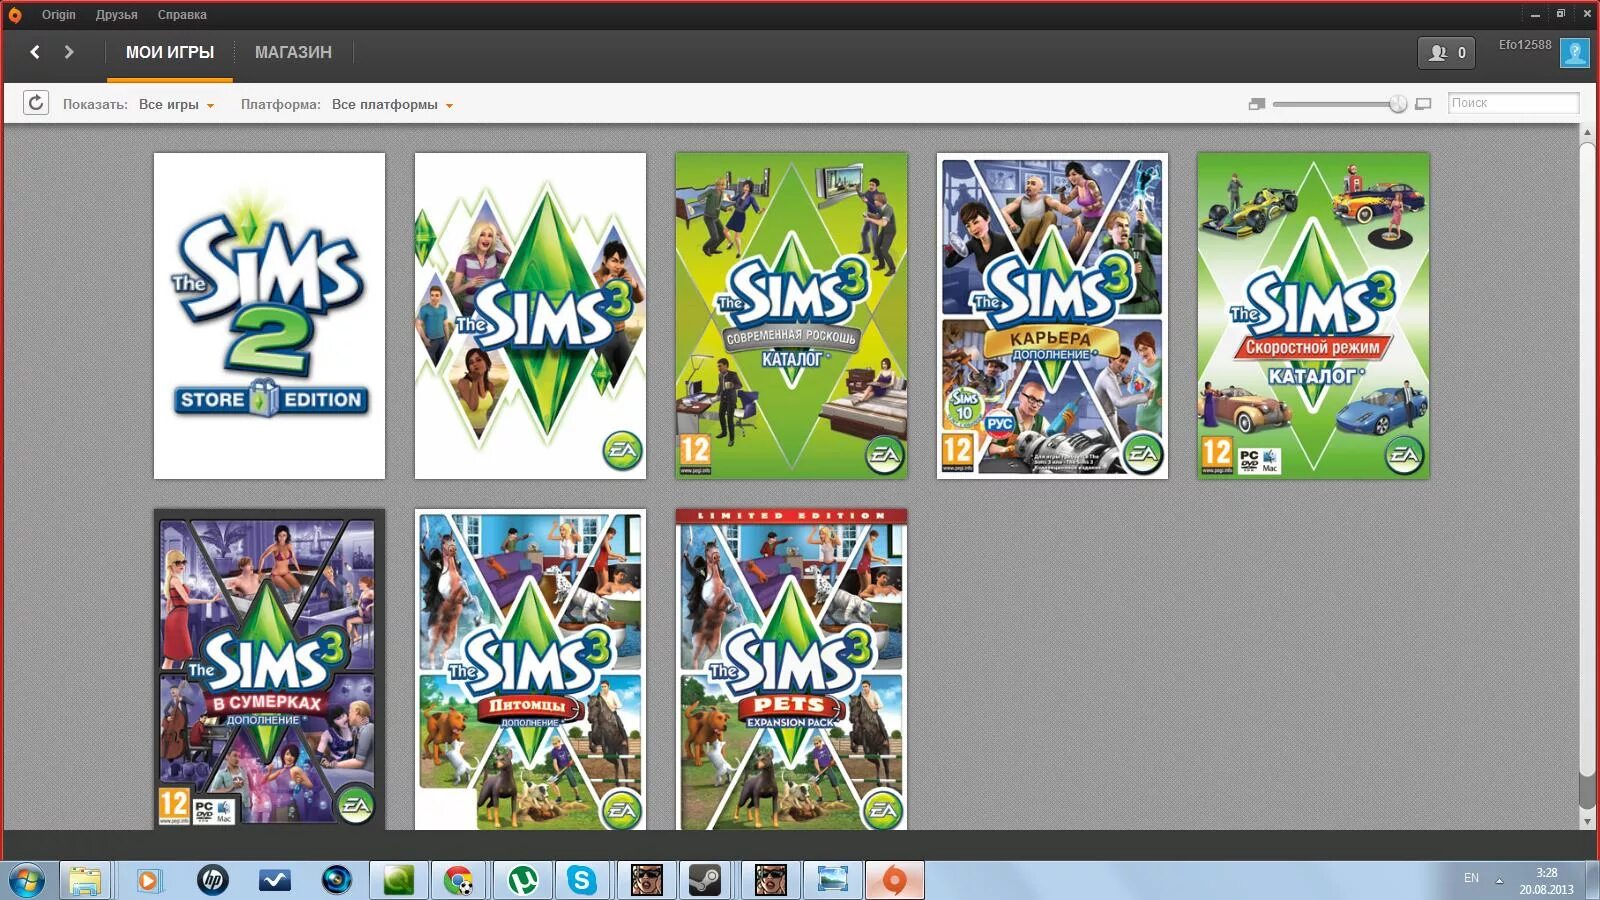Open the Origin taskbar icon
The height and width of the screenshot is (900, 1600).
click(894, 881)
